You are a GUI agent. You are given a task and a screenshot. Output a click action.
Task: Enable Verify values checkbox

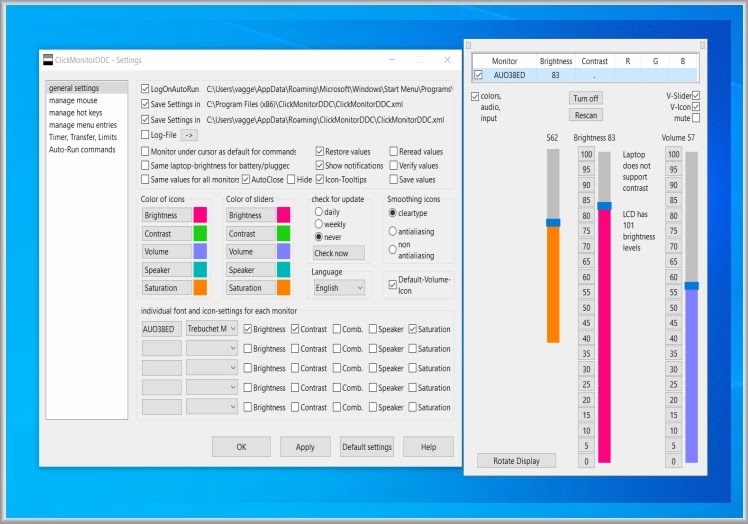click(394, 165)
